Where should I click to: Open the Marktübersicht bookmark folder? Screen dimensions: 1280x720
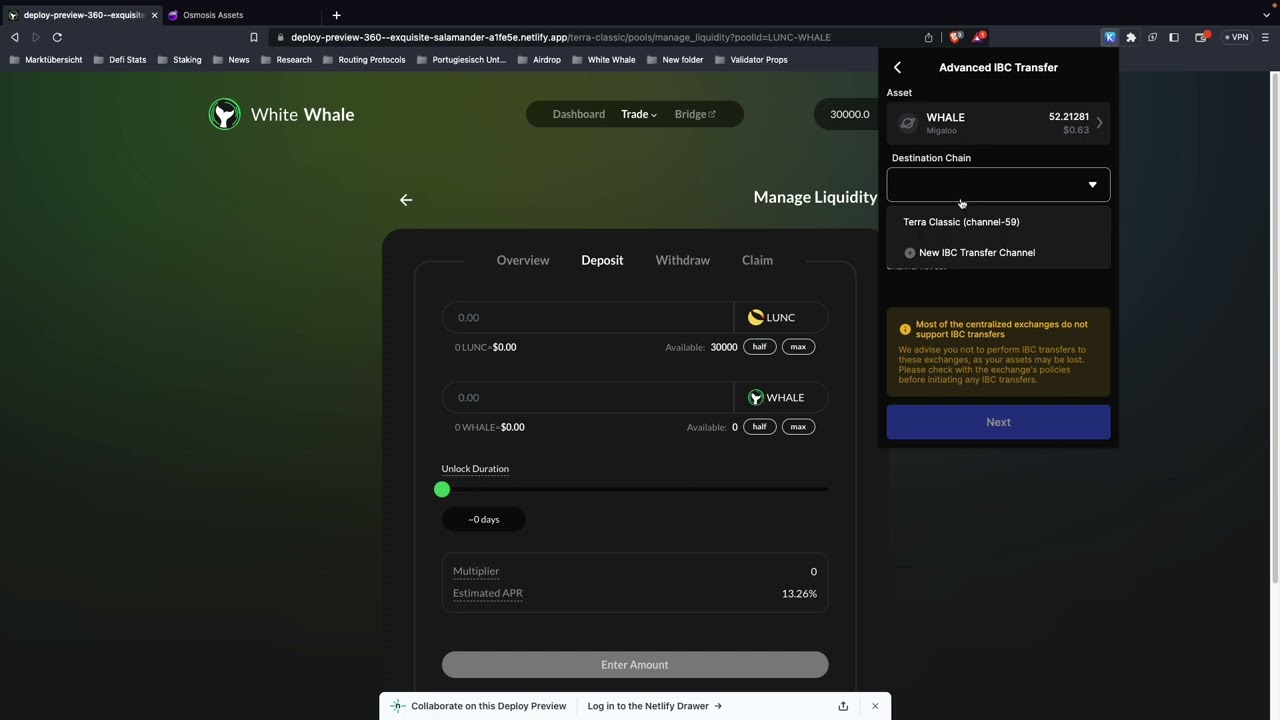pos(46,60)
